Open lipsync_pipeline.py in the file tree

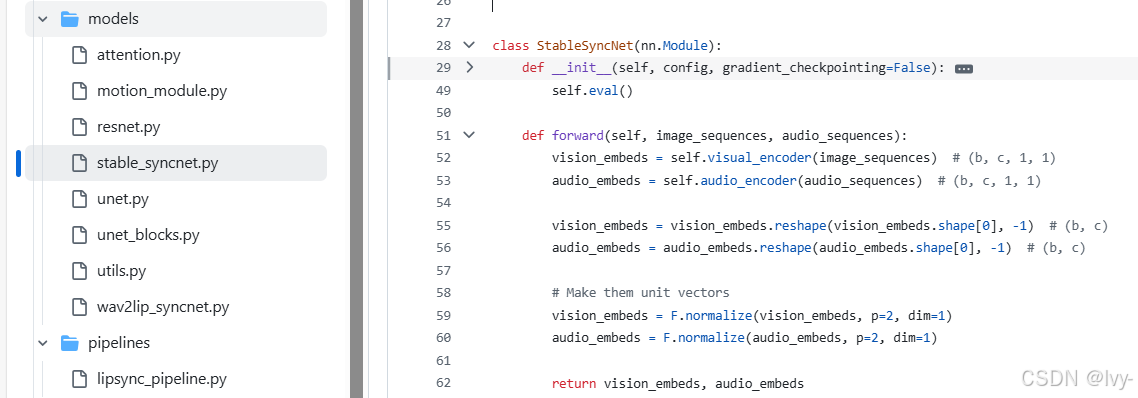coord(162,378)
